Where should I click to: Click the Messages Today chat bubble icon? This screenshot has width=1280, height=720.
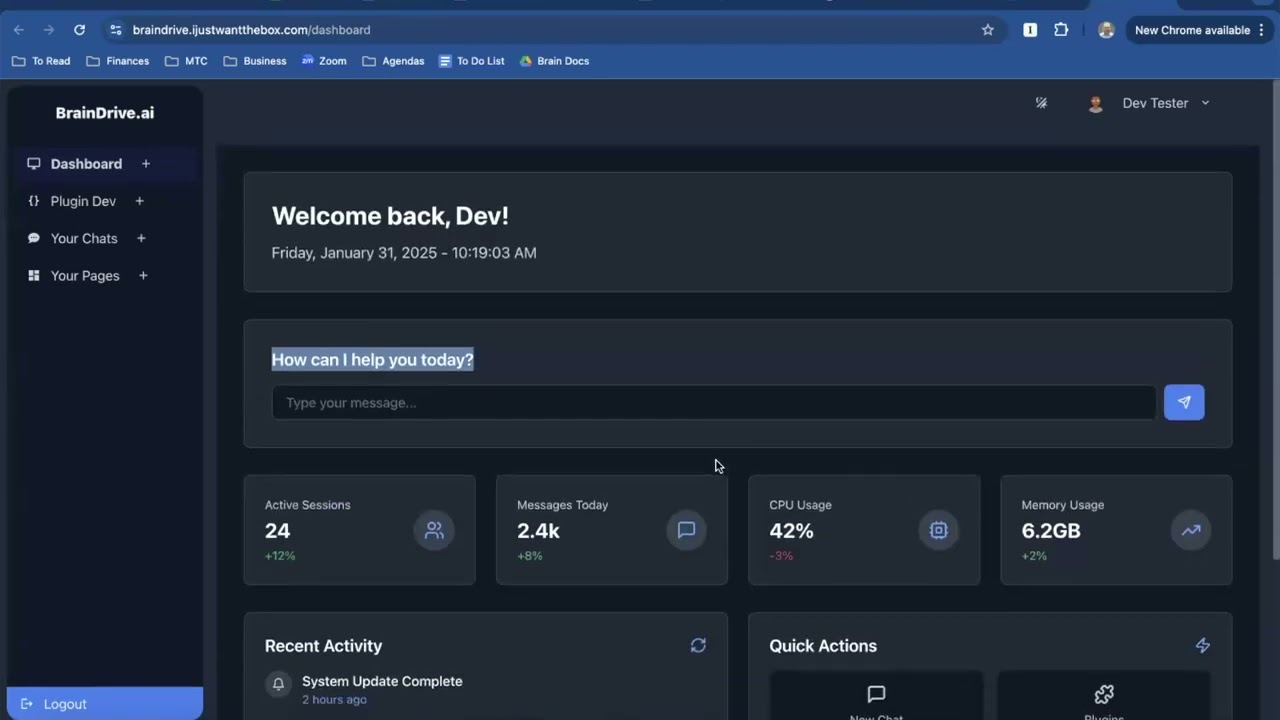point(686,530)
